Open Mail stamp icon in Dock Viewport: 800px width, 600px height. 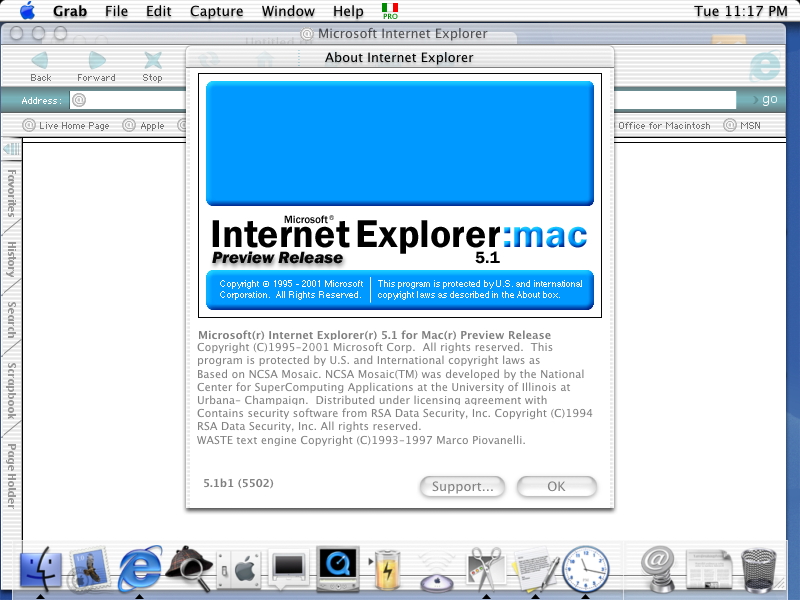89,569
